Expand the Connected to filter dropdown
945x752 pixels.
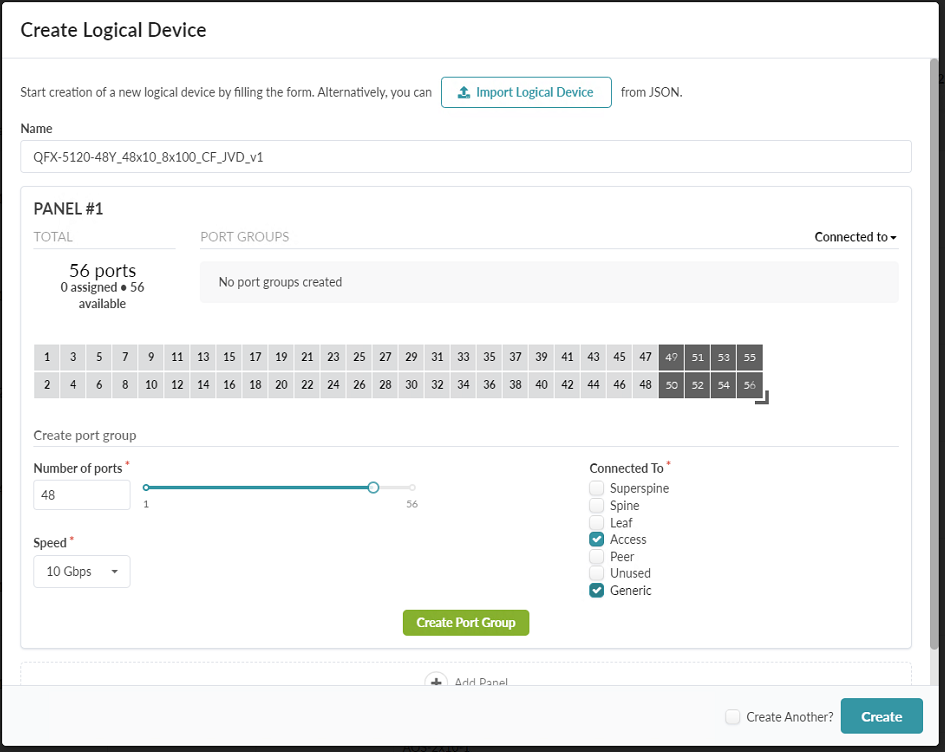coord(855,237)
